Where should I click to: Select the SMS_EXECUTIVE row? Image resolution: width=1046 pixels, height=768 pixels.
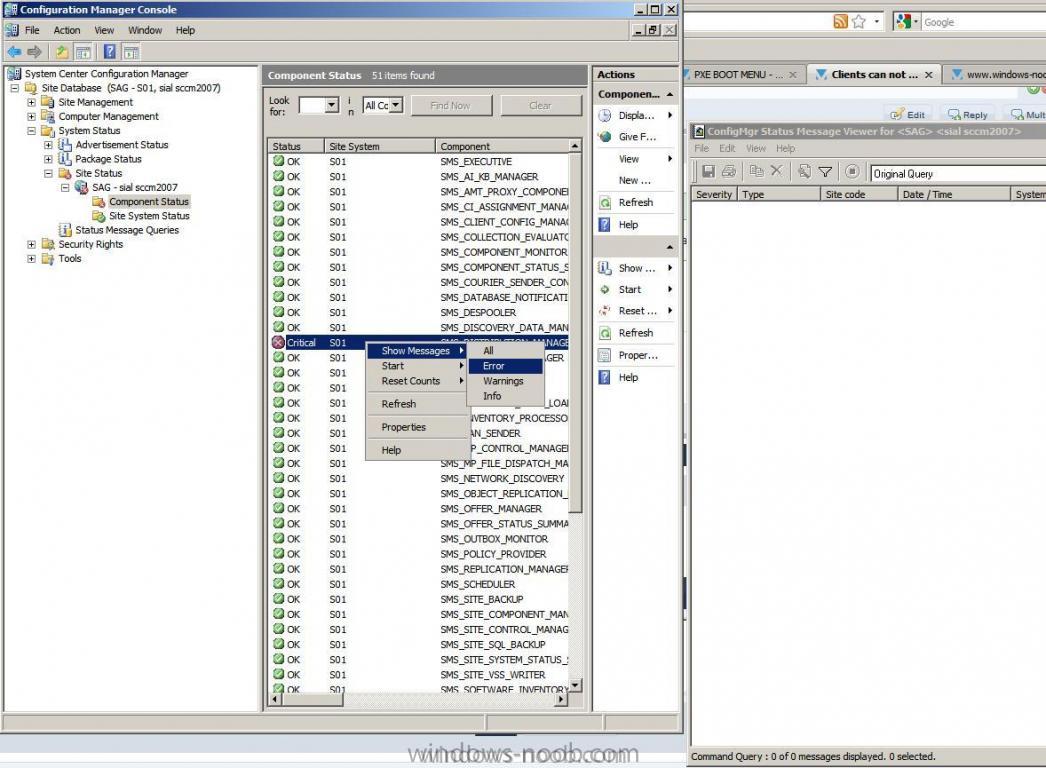pos(420,161)
